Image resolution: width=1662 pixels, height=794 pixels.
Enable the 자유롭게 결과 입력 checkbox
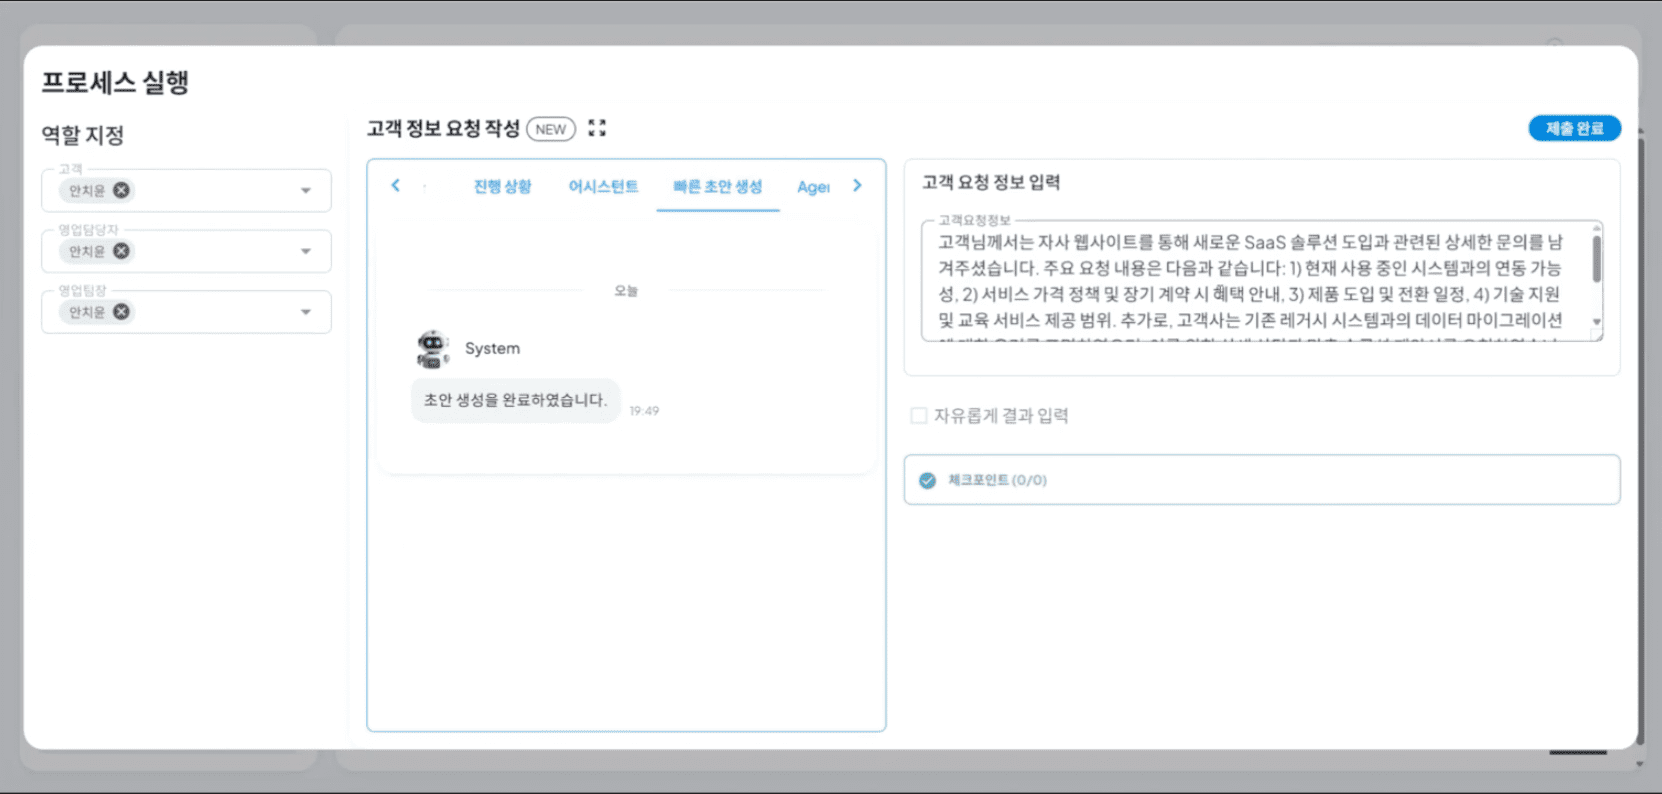918,415
